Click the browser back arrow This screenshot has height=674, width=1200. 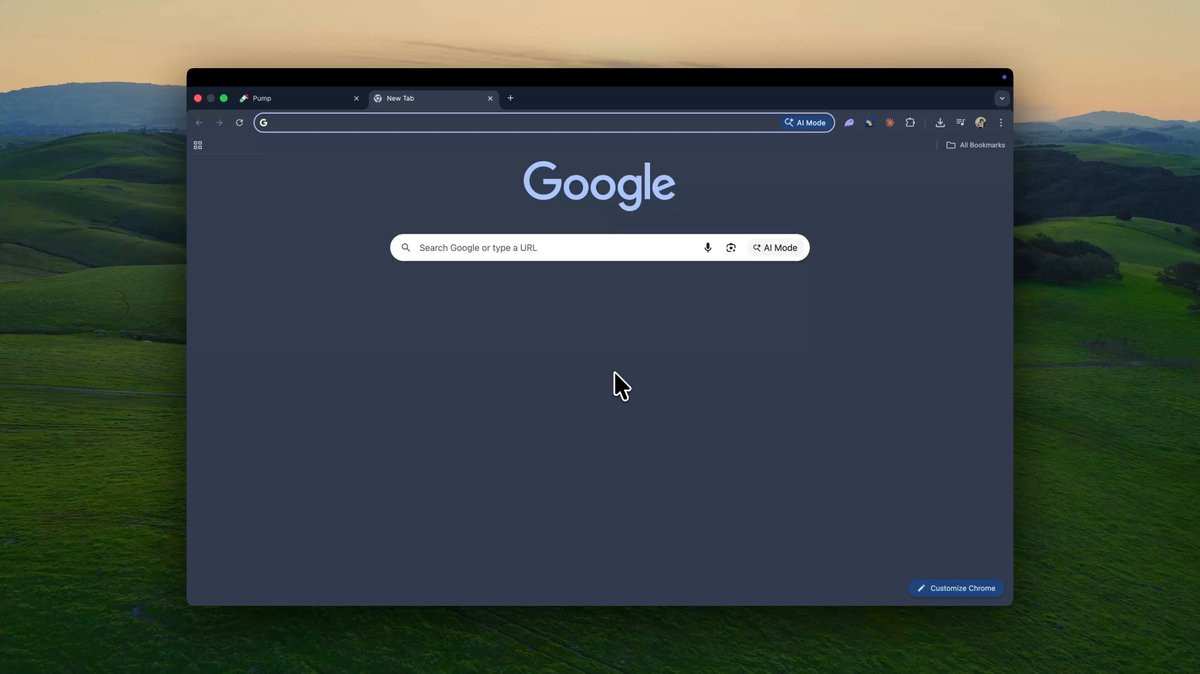coord(199,123)
